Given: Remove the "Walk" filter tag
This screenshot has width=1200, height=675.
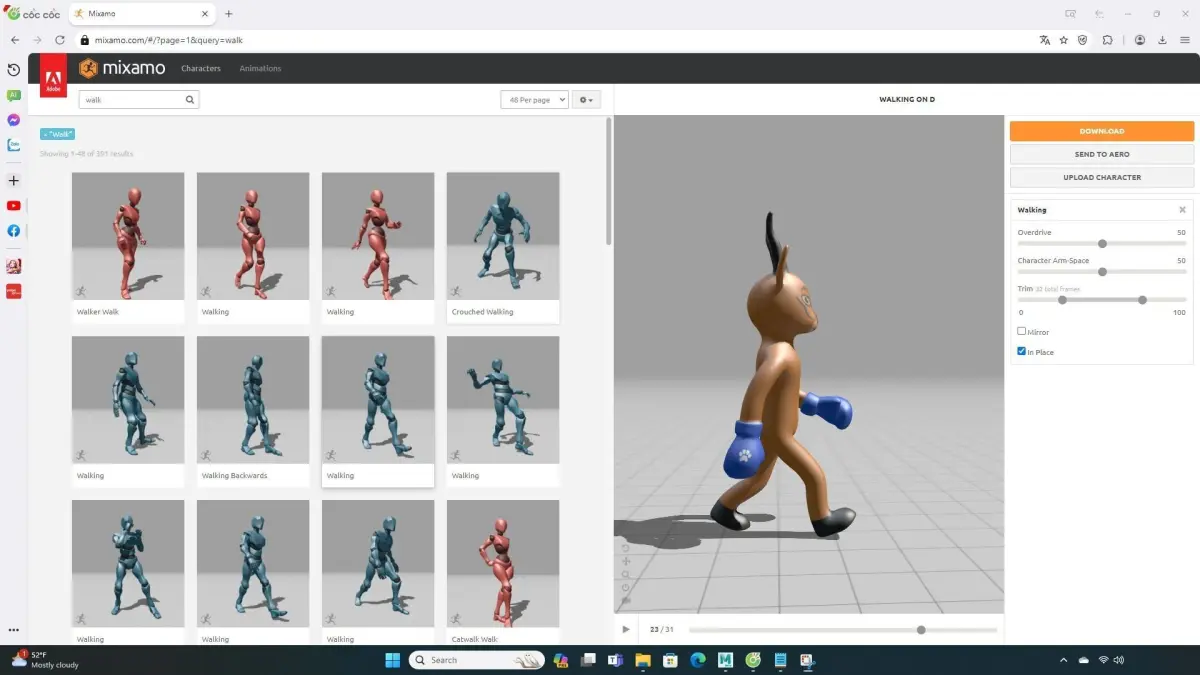Looking at the screenshot, I should click(x=57, y=134).
